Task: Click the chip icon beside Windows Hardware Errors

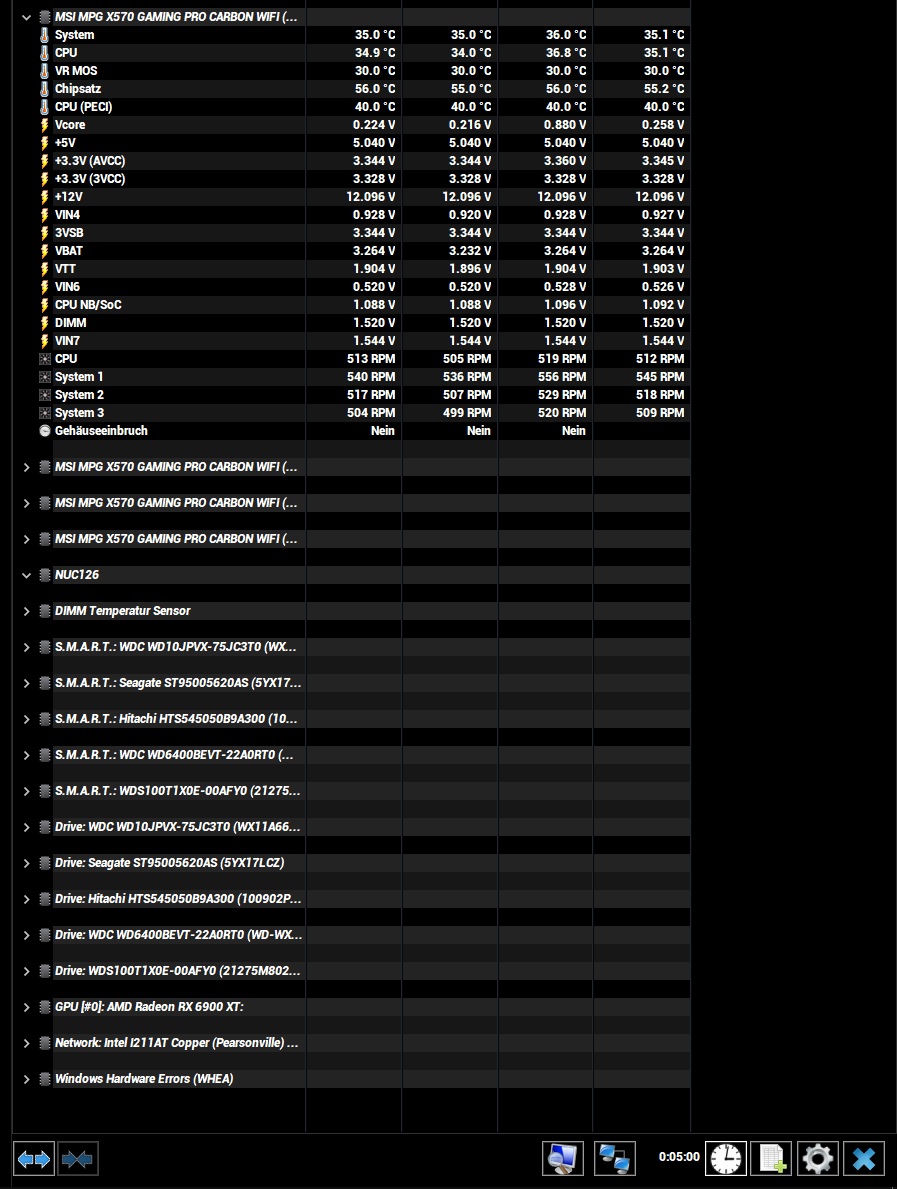Action: tap(45, 1079)
